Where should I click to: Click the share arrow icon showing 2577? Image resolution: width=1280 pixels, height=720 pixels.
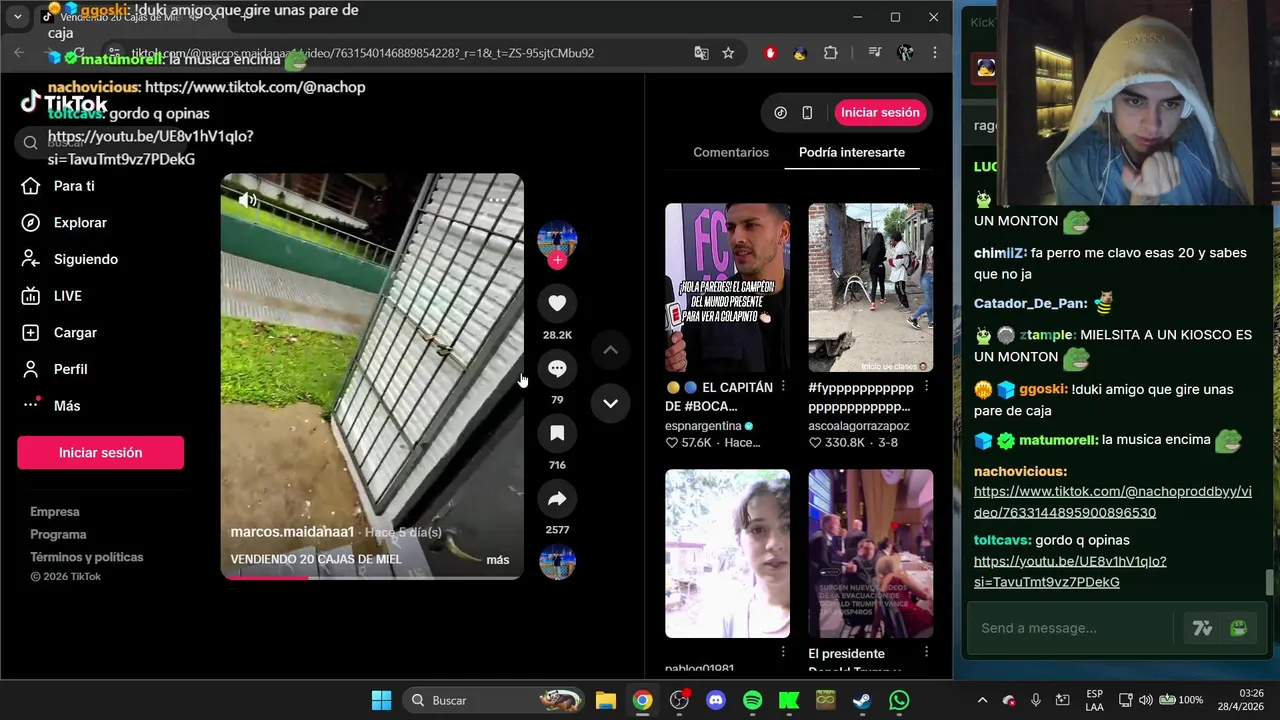557,499
